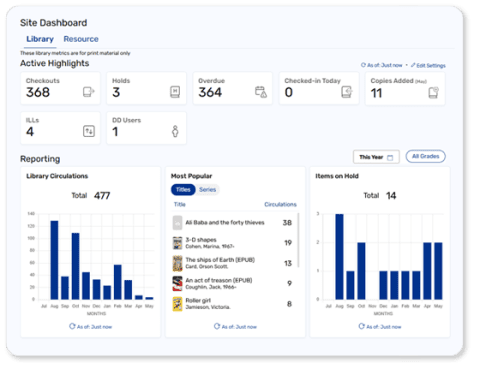Screen dimensions: 480x369
Task: Click the Overdue calendar warning icon
Action: click(261, 92)
